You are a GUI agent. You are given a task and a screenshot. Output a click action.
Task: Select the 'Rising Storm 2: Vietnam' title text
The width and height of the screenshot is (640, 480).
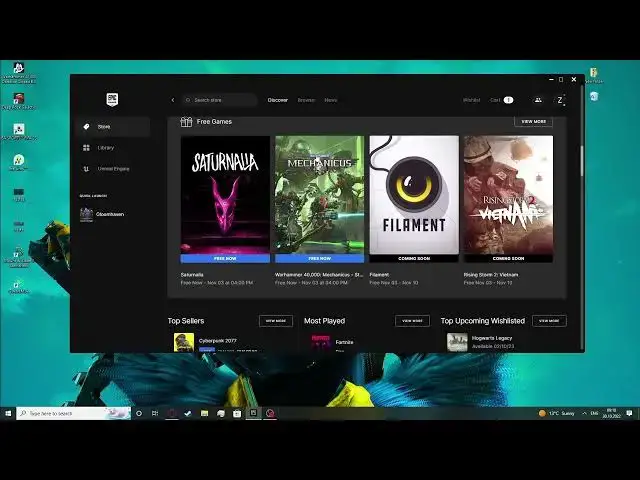coord(491,275)
